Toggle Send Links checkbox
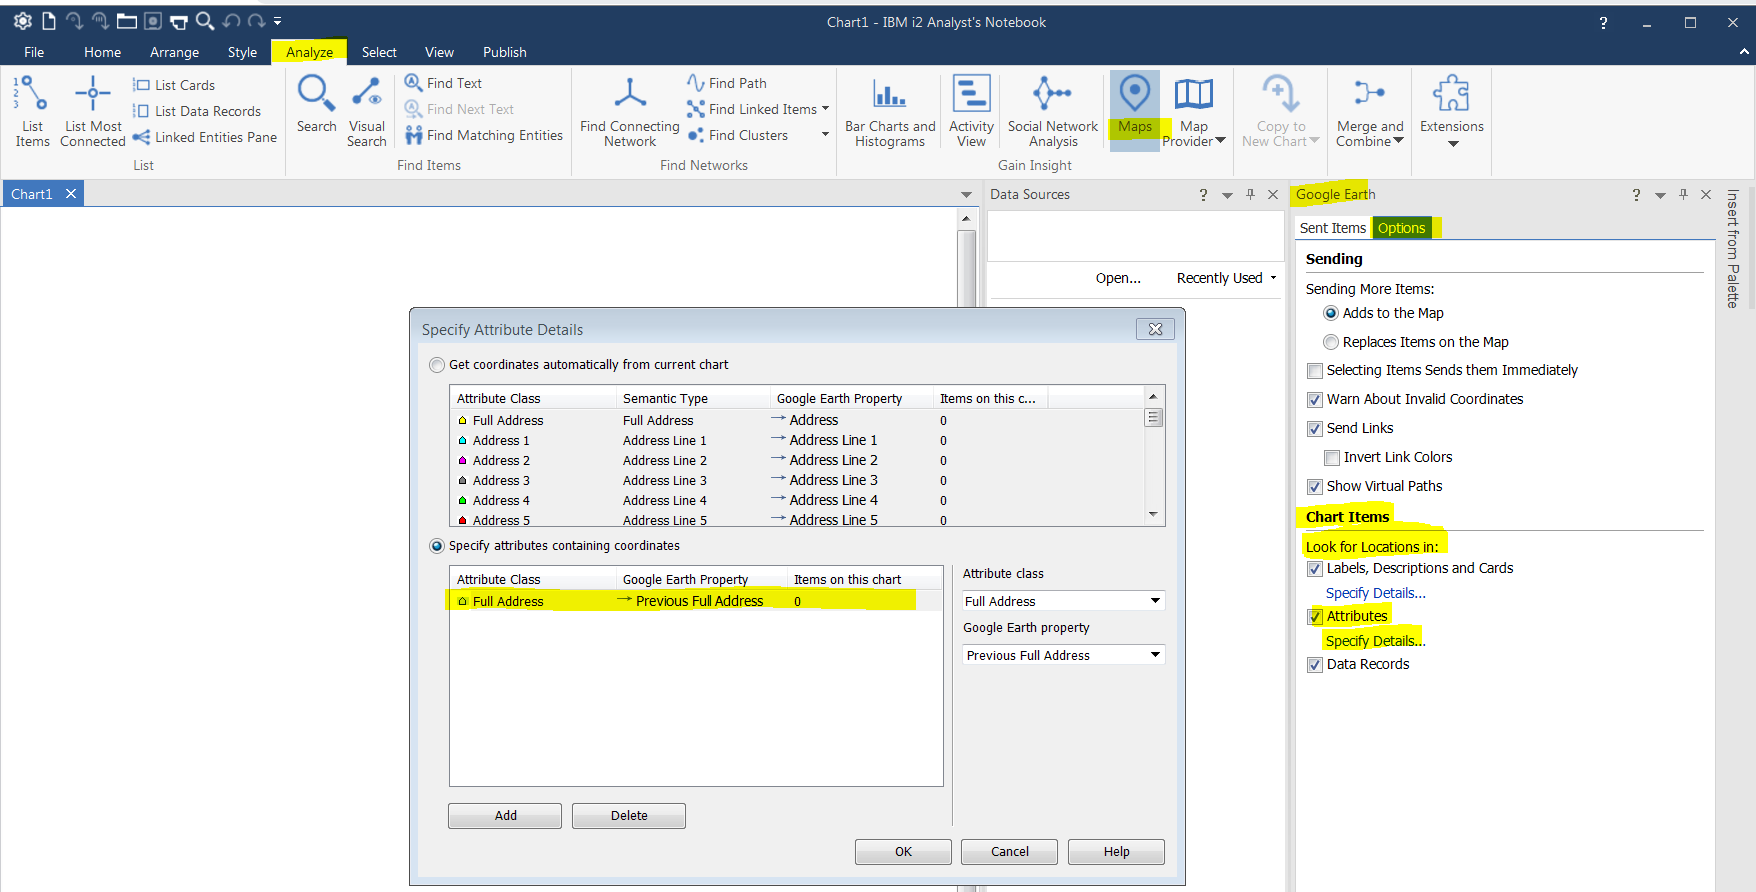The image size is (1756, 892). (x=1315, y=429)
